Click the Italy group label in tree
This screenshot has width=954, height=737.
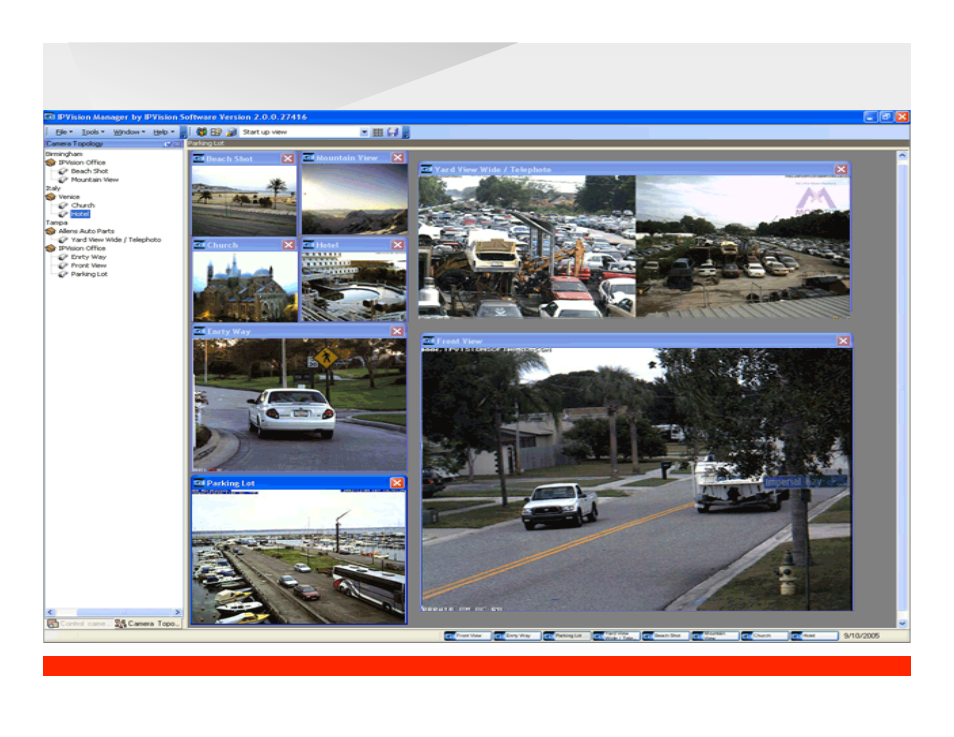[53, 188]
